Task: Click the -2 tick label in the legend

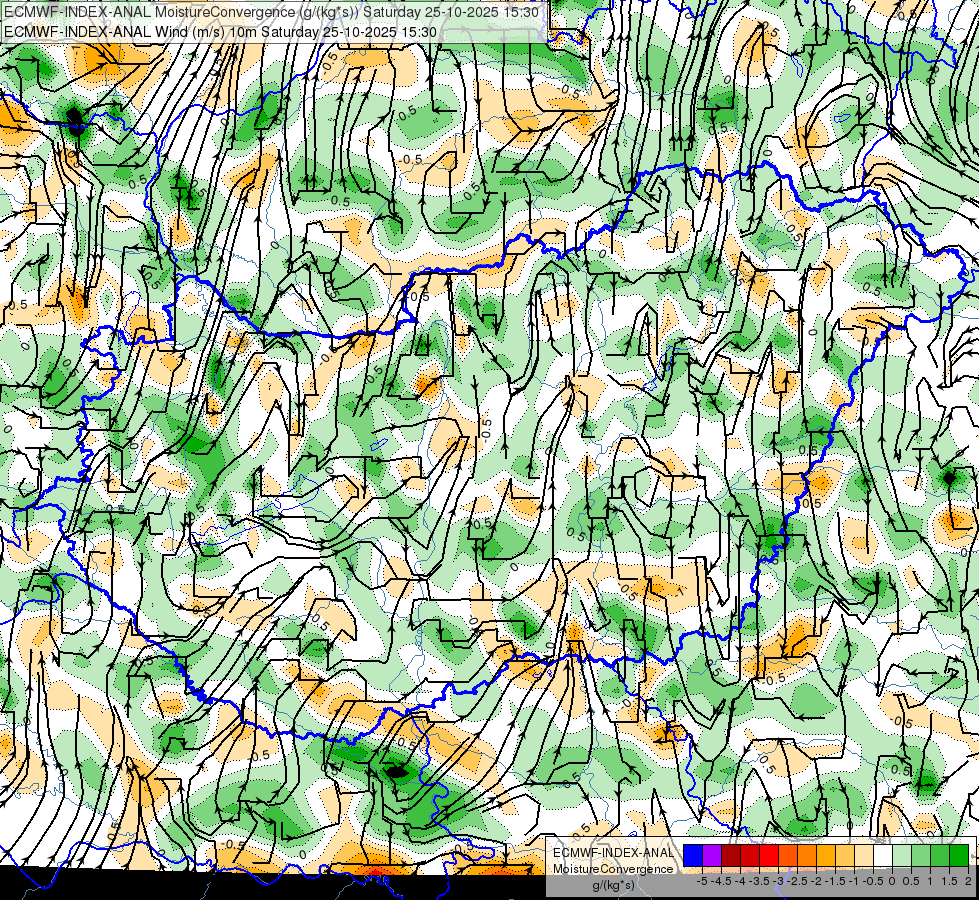Action: [816, 881]
